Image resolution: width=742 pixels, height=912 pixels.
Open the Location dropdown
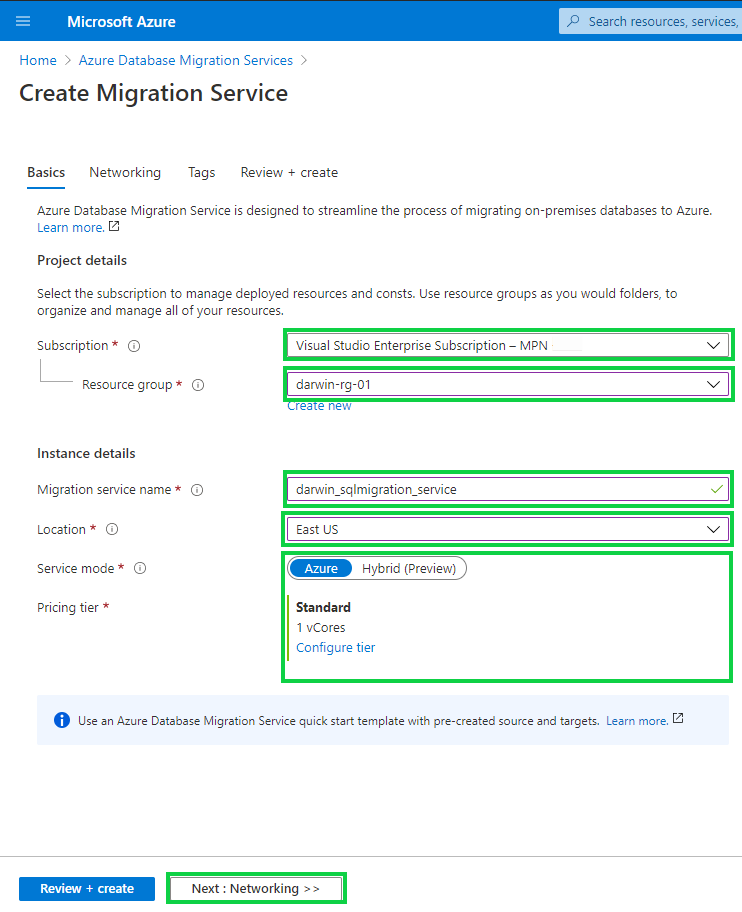(x=508, y=529)
